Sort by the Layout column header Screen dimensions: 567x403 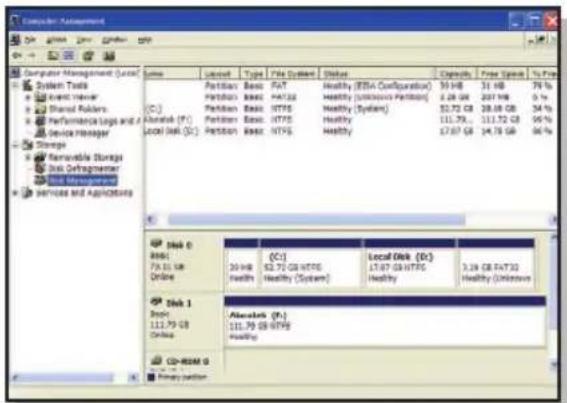(x=220, y=73)
